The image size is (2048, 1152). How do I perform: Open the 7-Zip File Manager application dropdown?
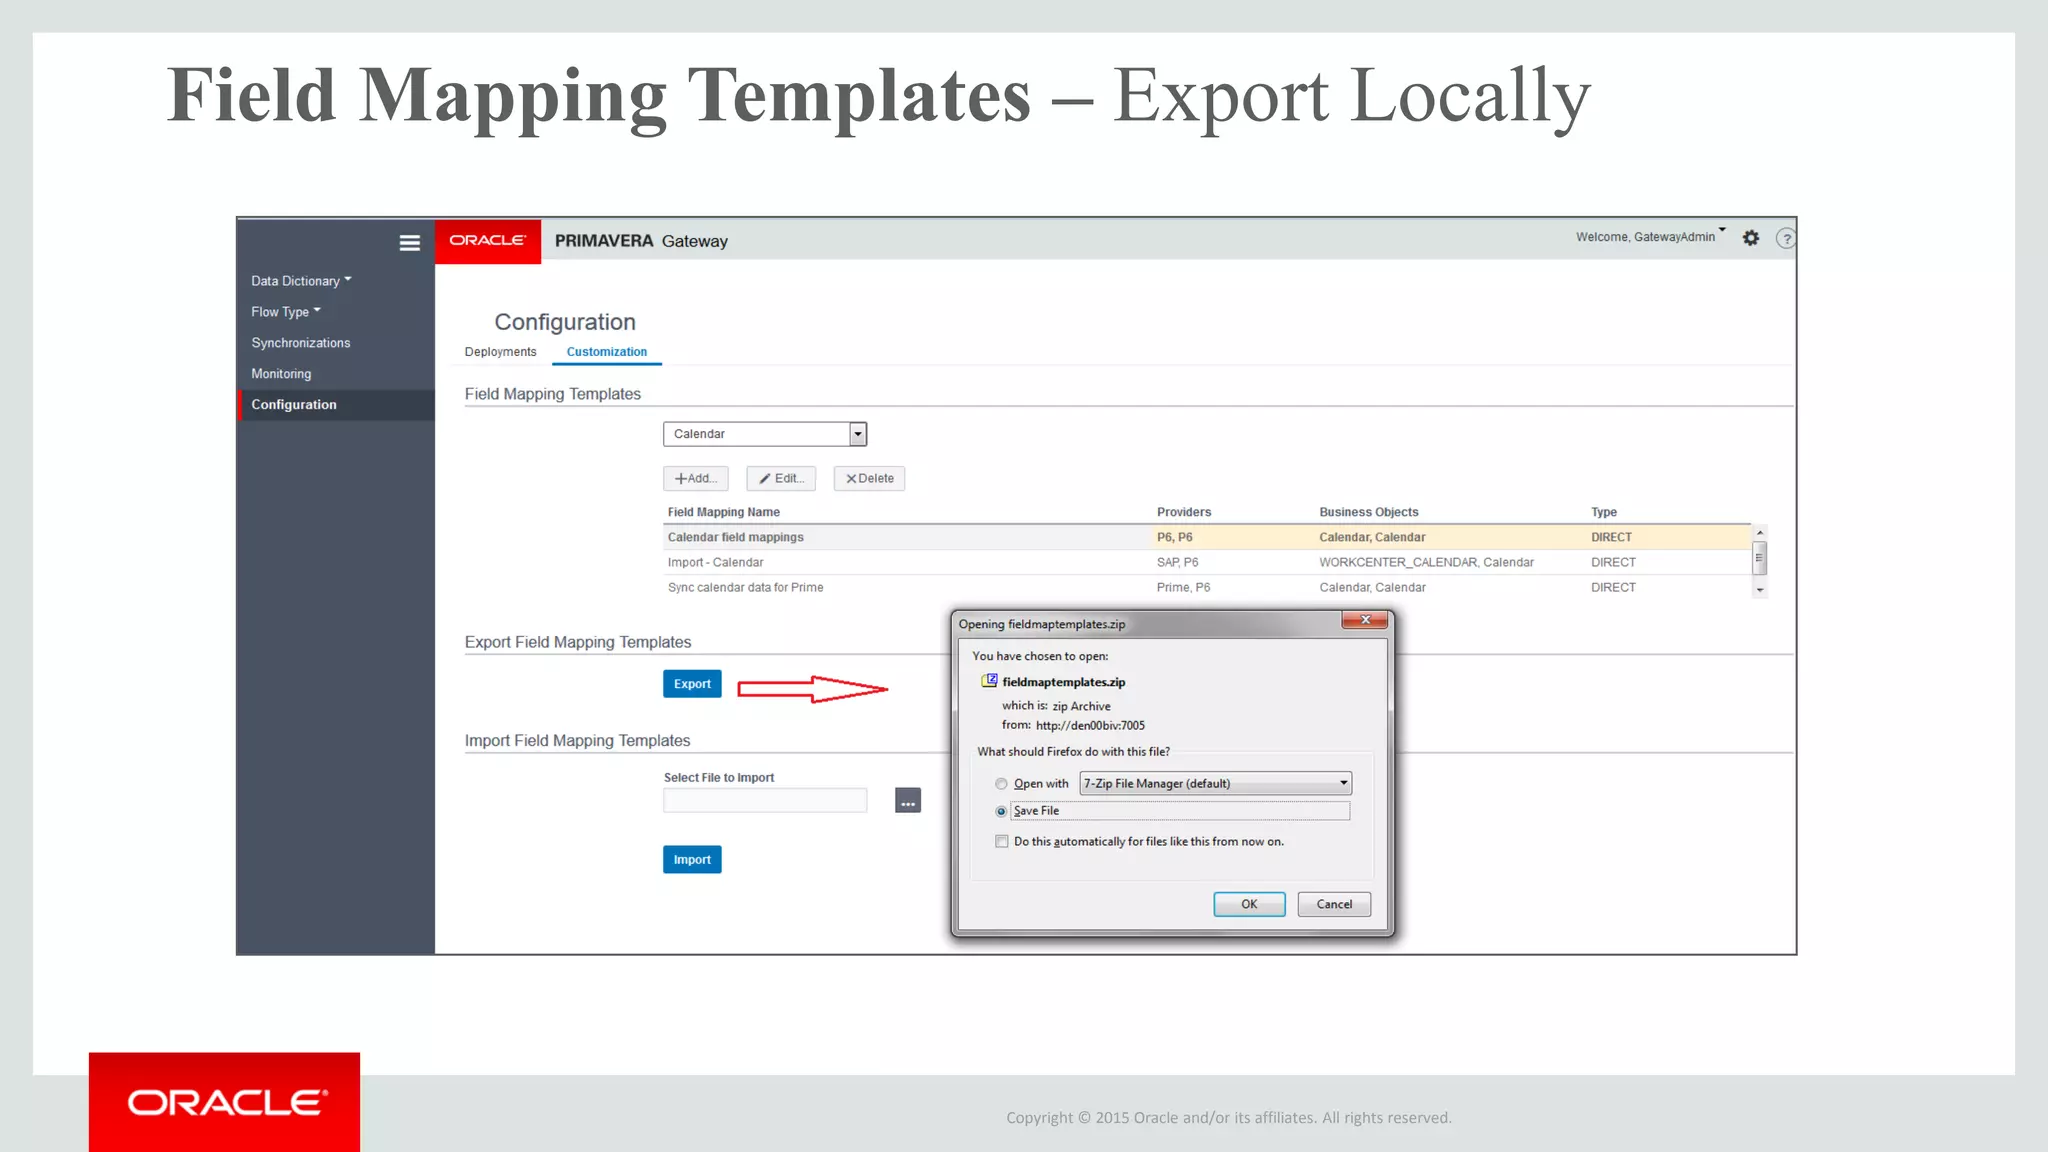(x=1215, y=783)
